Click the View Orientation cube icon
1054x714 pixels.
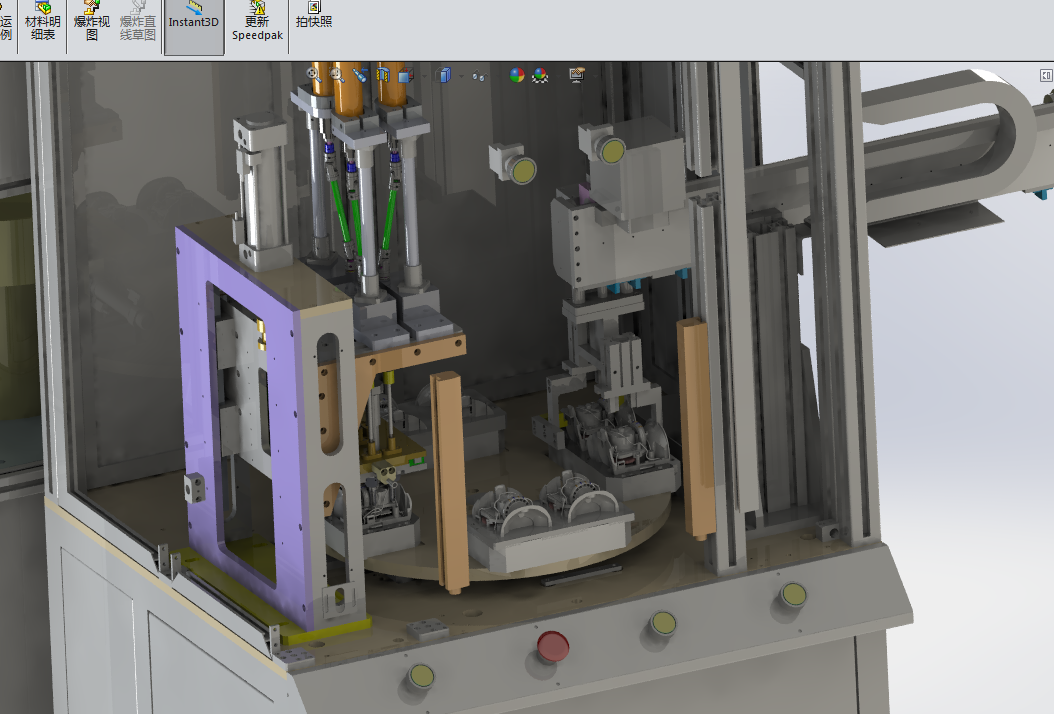[x=405, y=75]
